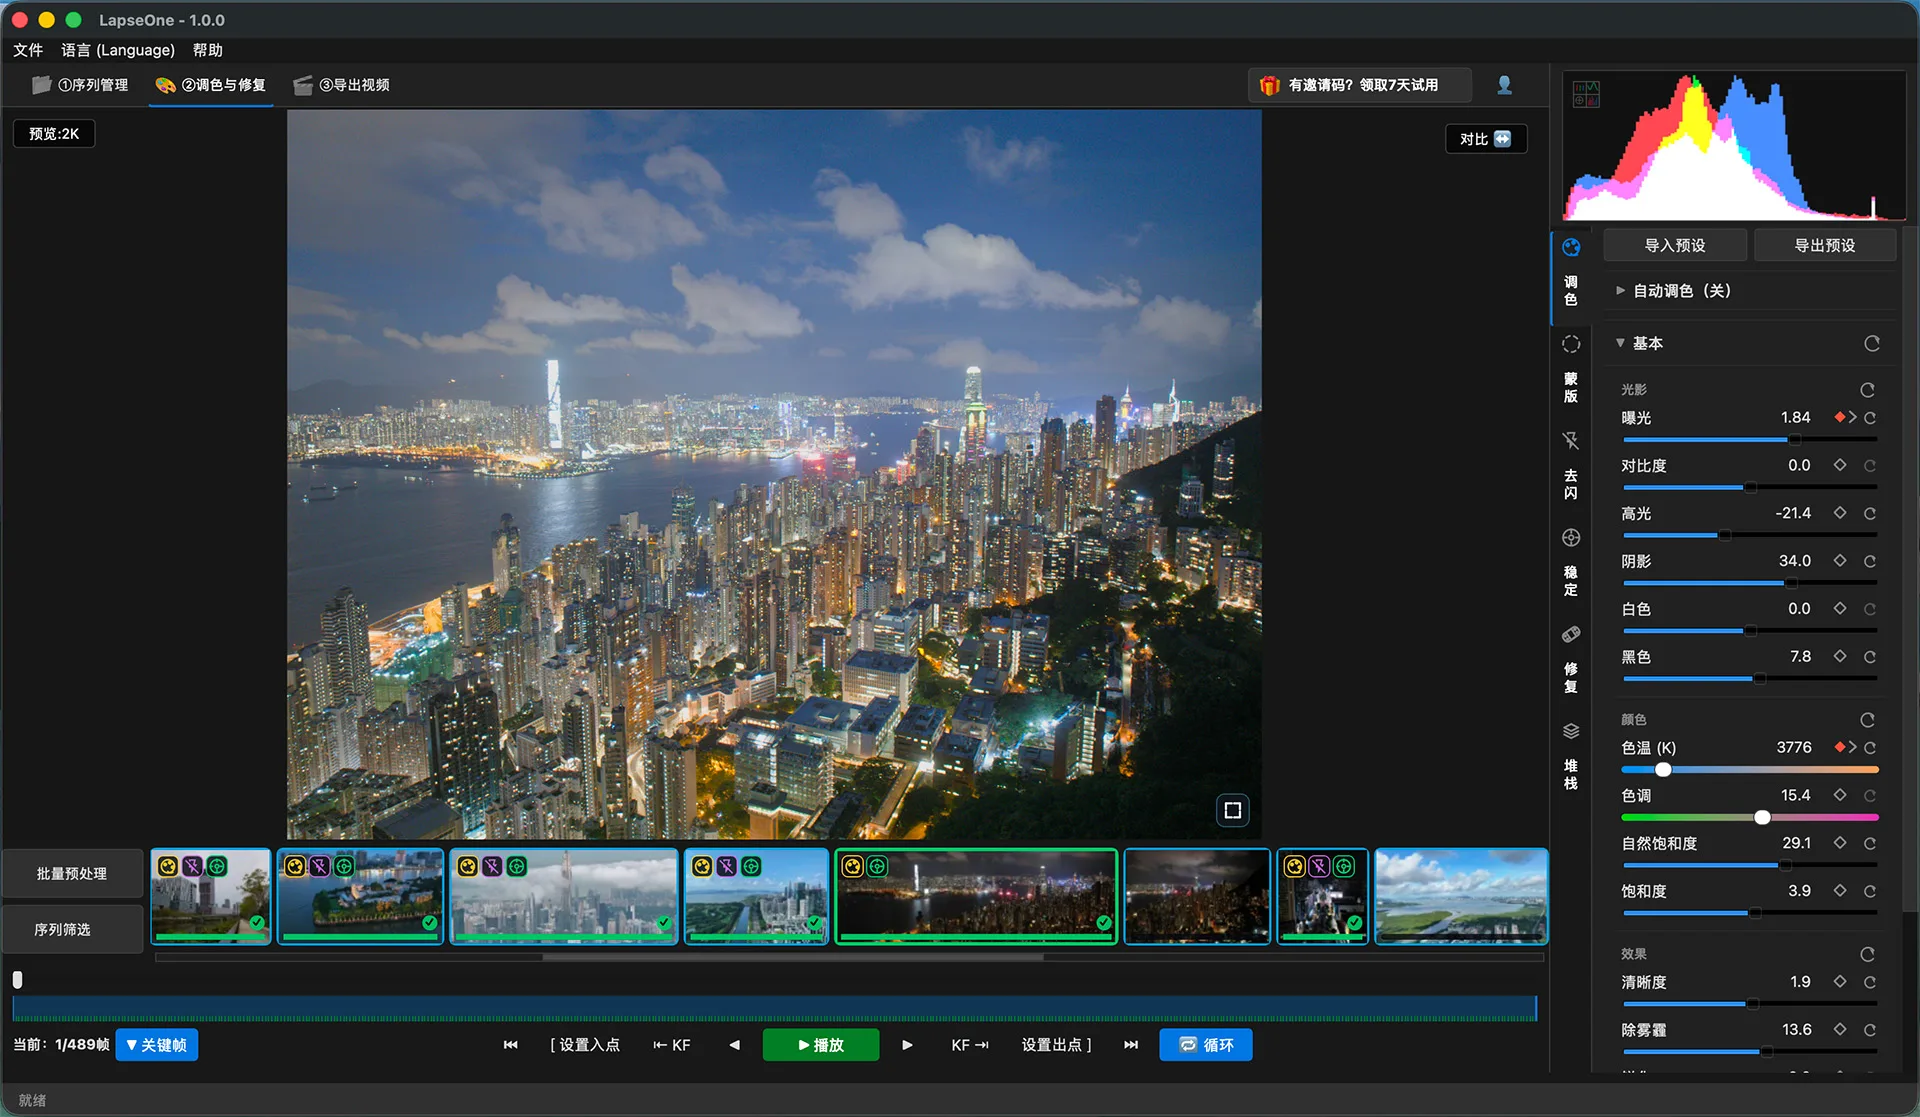Open the 文件 menu
Image resolution: width=1920 pixels, height=1117 pixels.
[28, 50]
